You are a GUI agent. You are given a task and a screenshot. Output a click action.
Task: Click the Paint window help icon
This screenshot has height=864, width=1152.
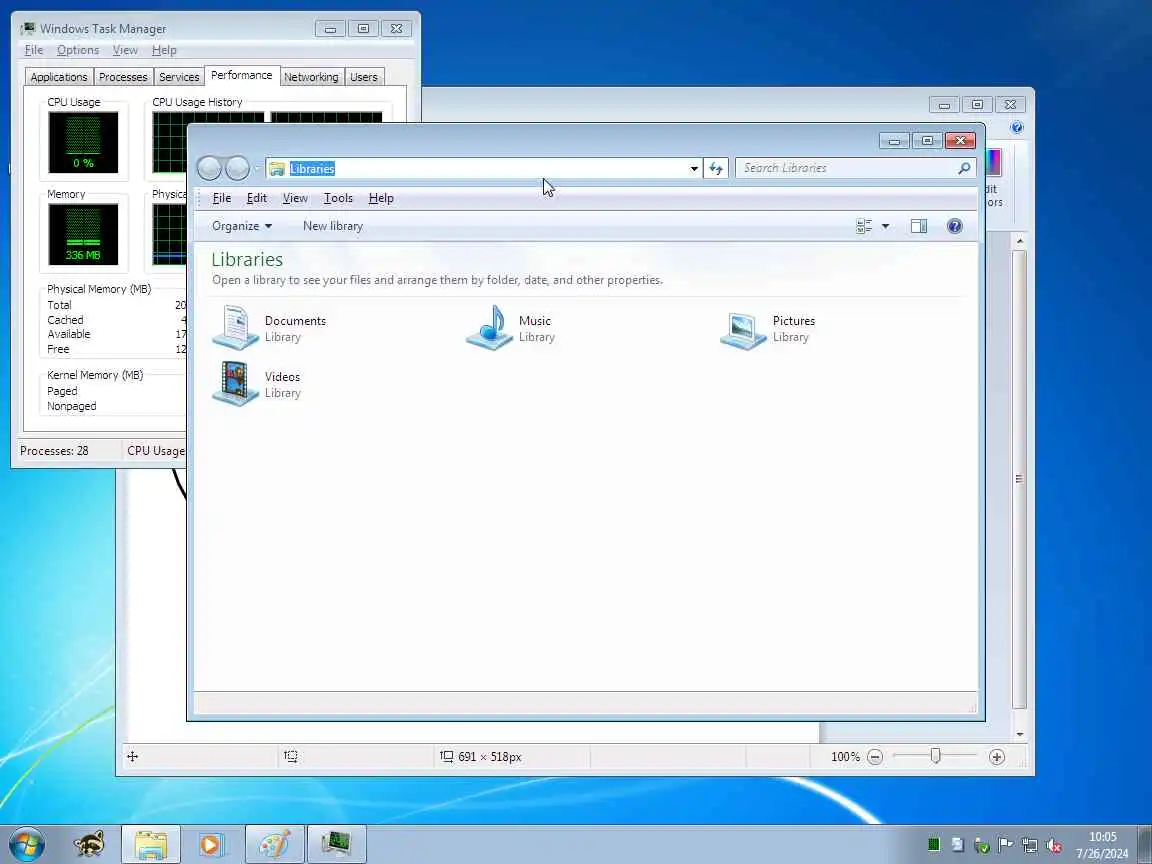1017,127
